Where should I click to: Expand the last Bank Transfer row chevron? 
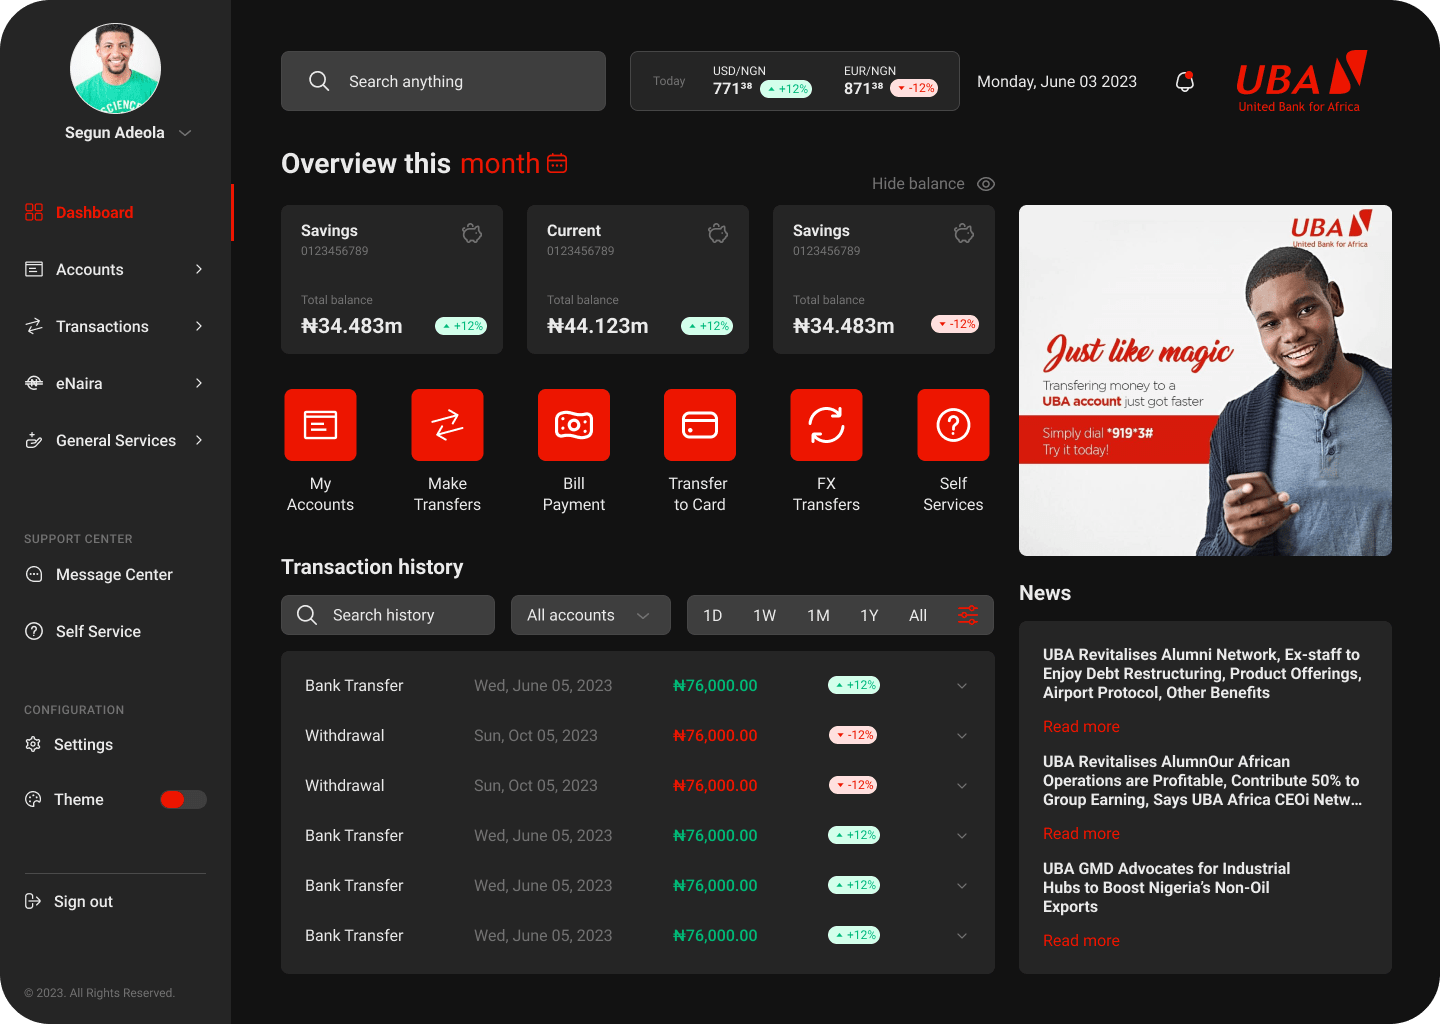tap(962, 936)
